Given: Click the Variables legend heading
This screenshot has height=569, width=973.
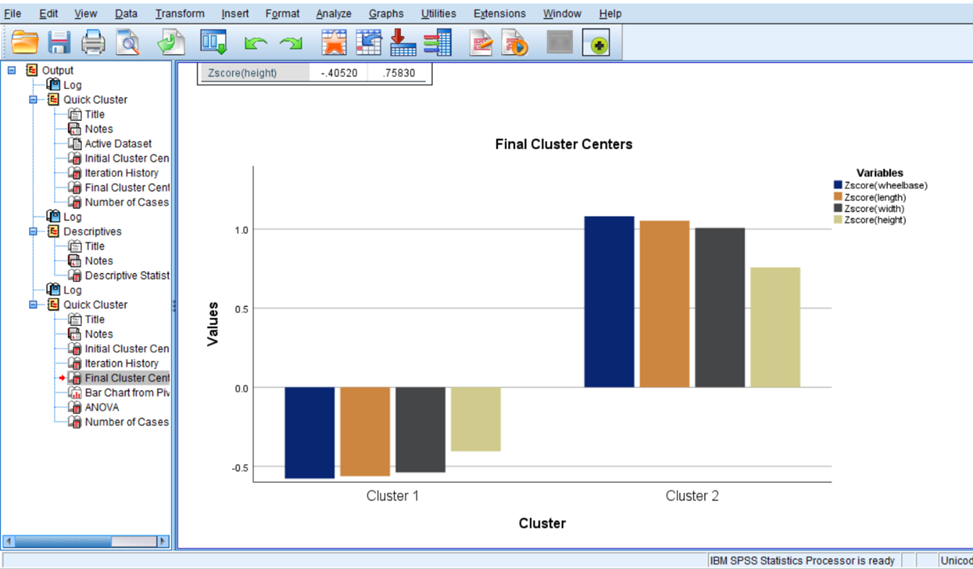Looking at the screenshot, I should point(879,172).
